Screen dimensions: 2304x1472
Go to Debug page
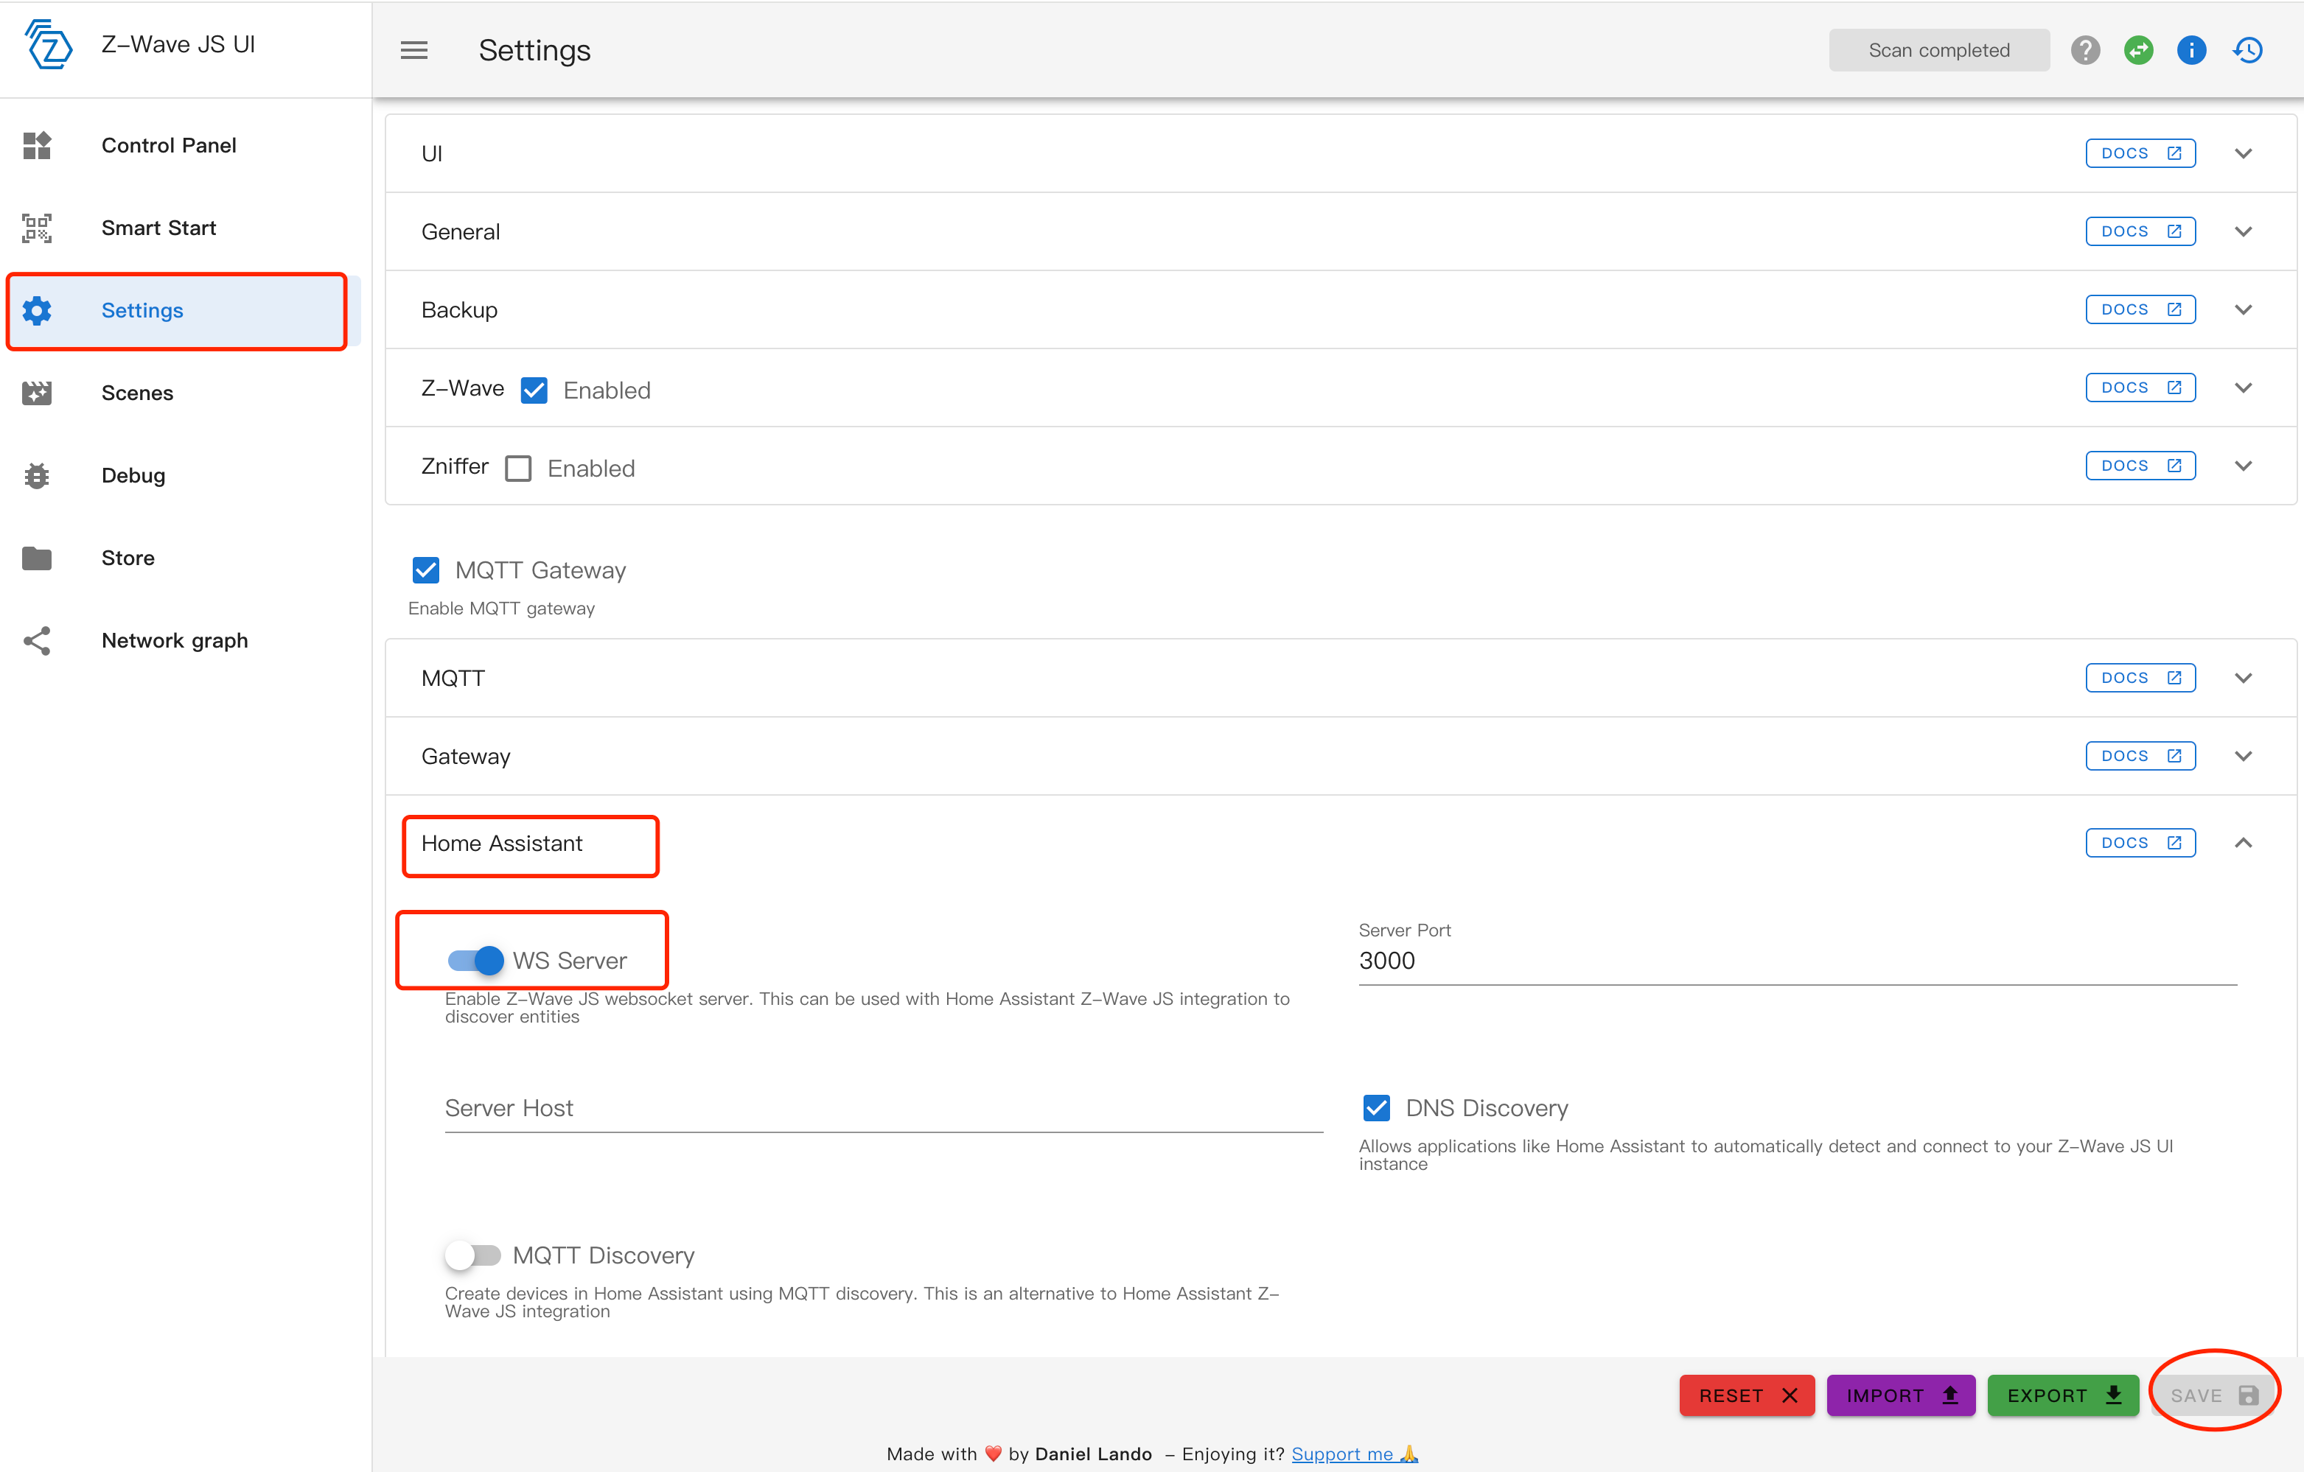point(133,475)
